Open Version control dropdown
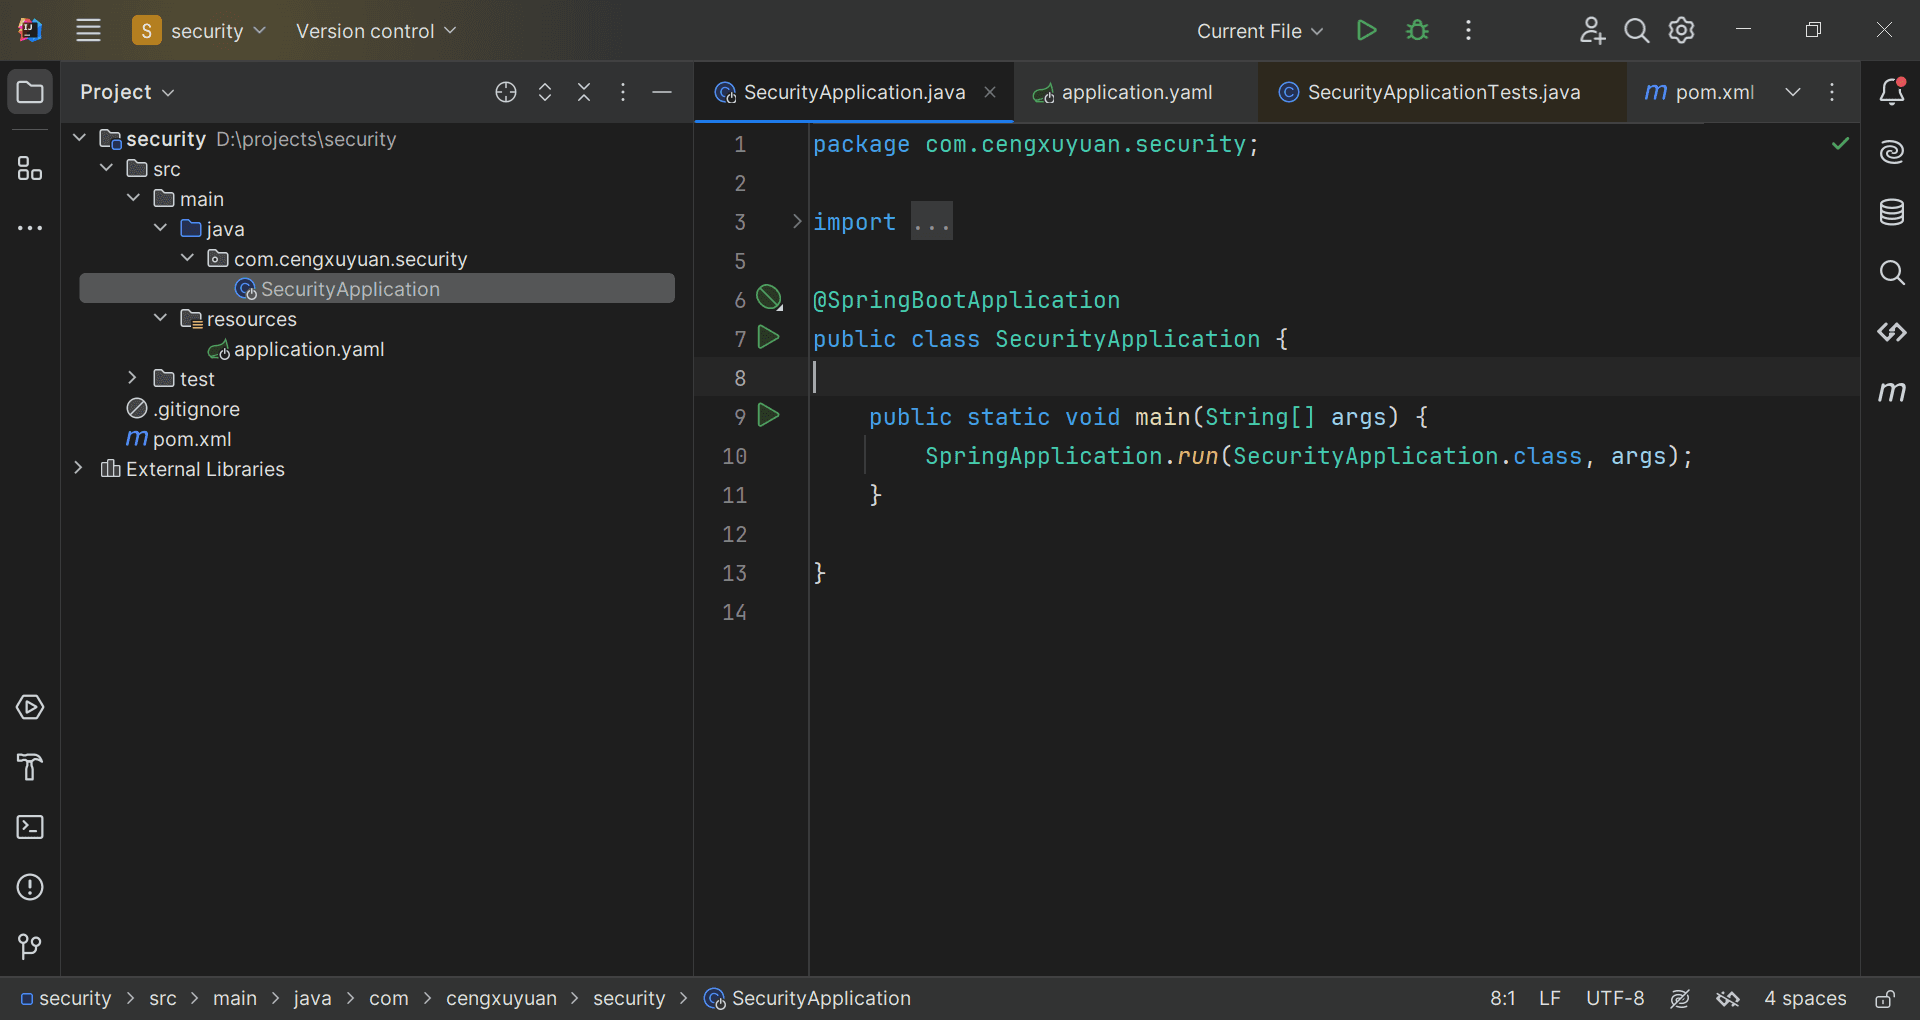 (x=376, y=30)
